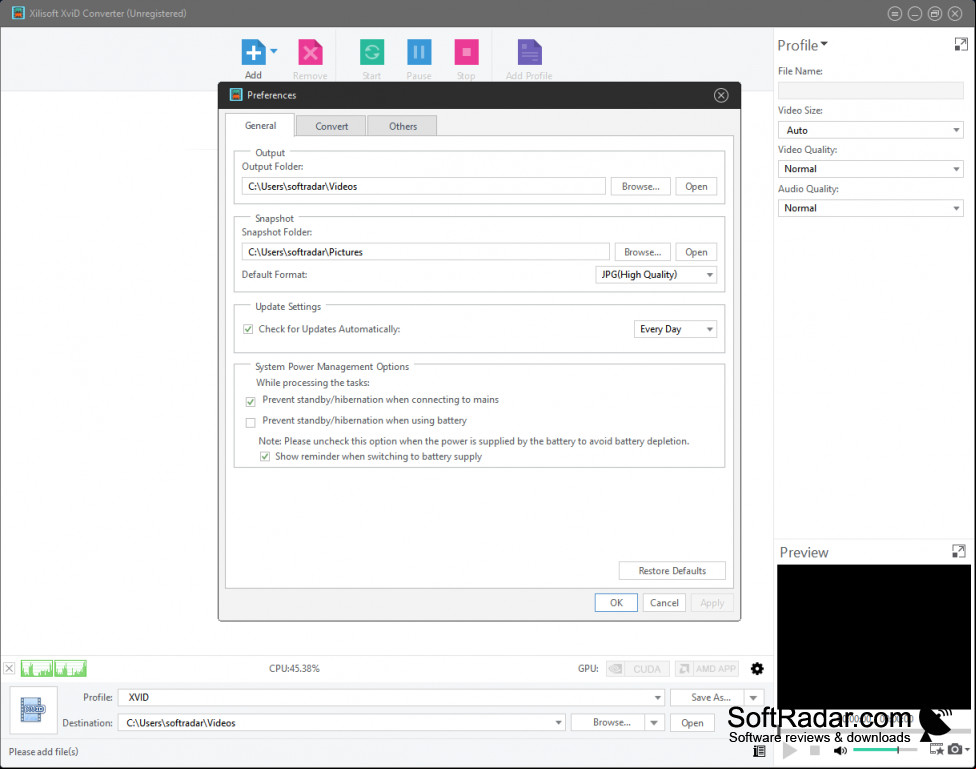The image size is (976, 769).
Task: Expand the Profile panel via corner icon
Action: click(x=960, y=44)
